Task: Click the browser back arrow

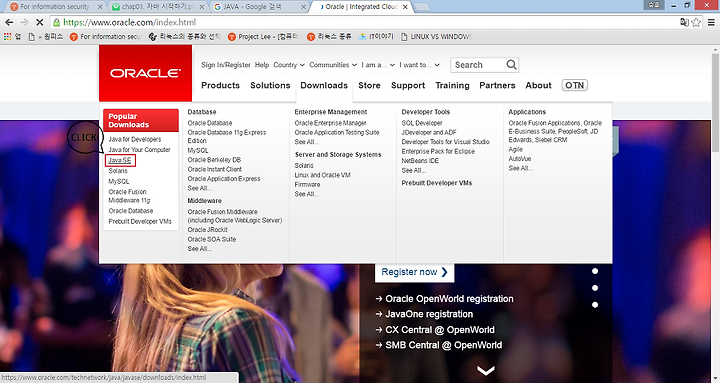Action: [x=9, y=22]
